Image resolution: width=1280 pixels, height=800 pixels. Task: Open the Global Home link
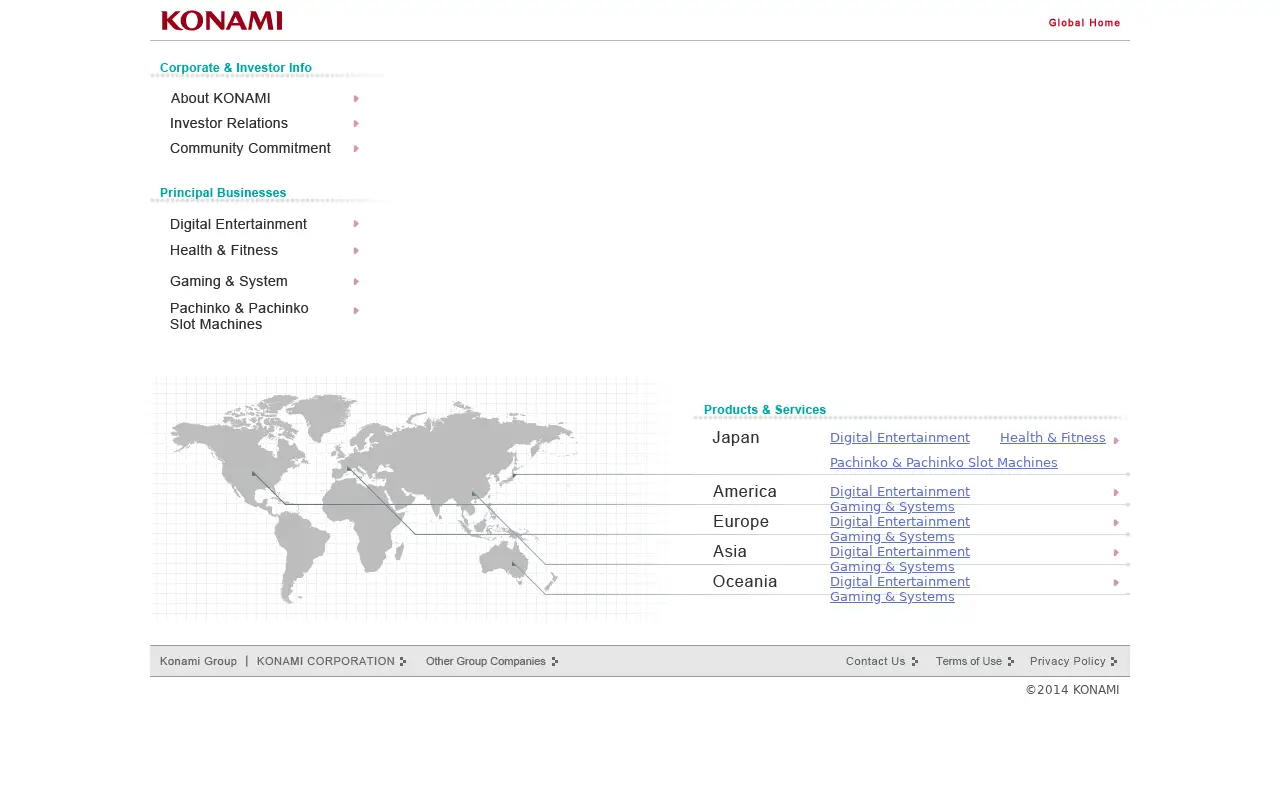(x=1084, y=23)
